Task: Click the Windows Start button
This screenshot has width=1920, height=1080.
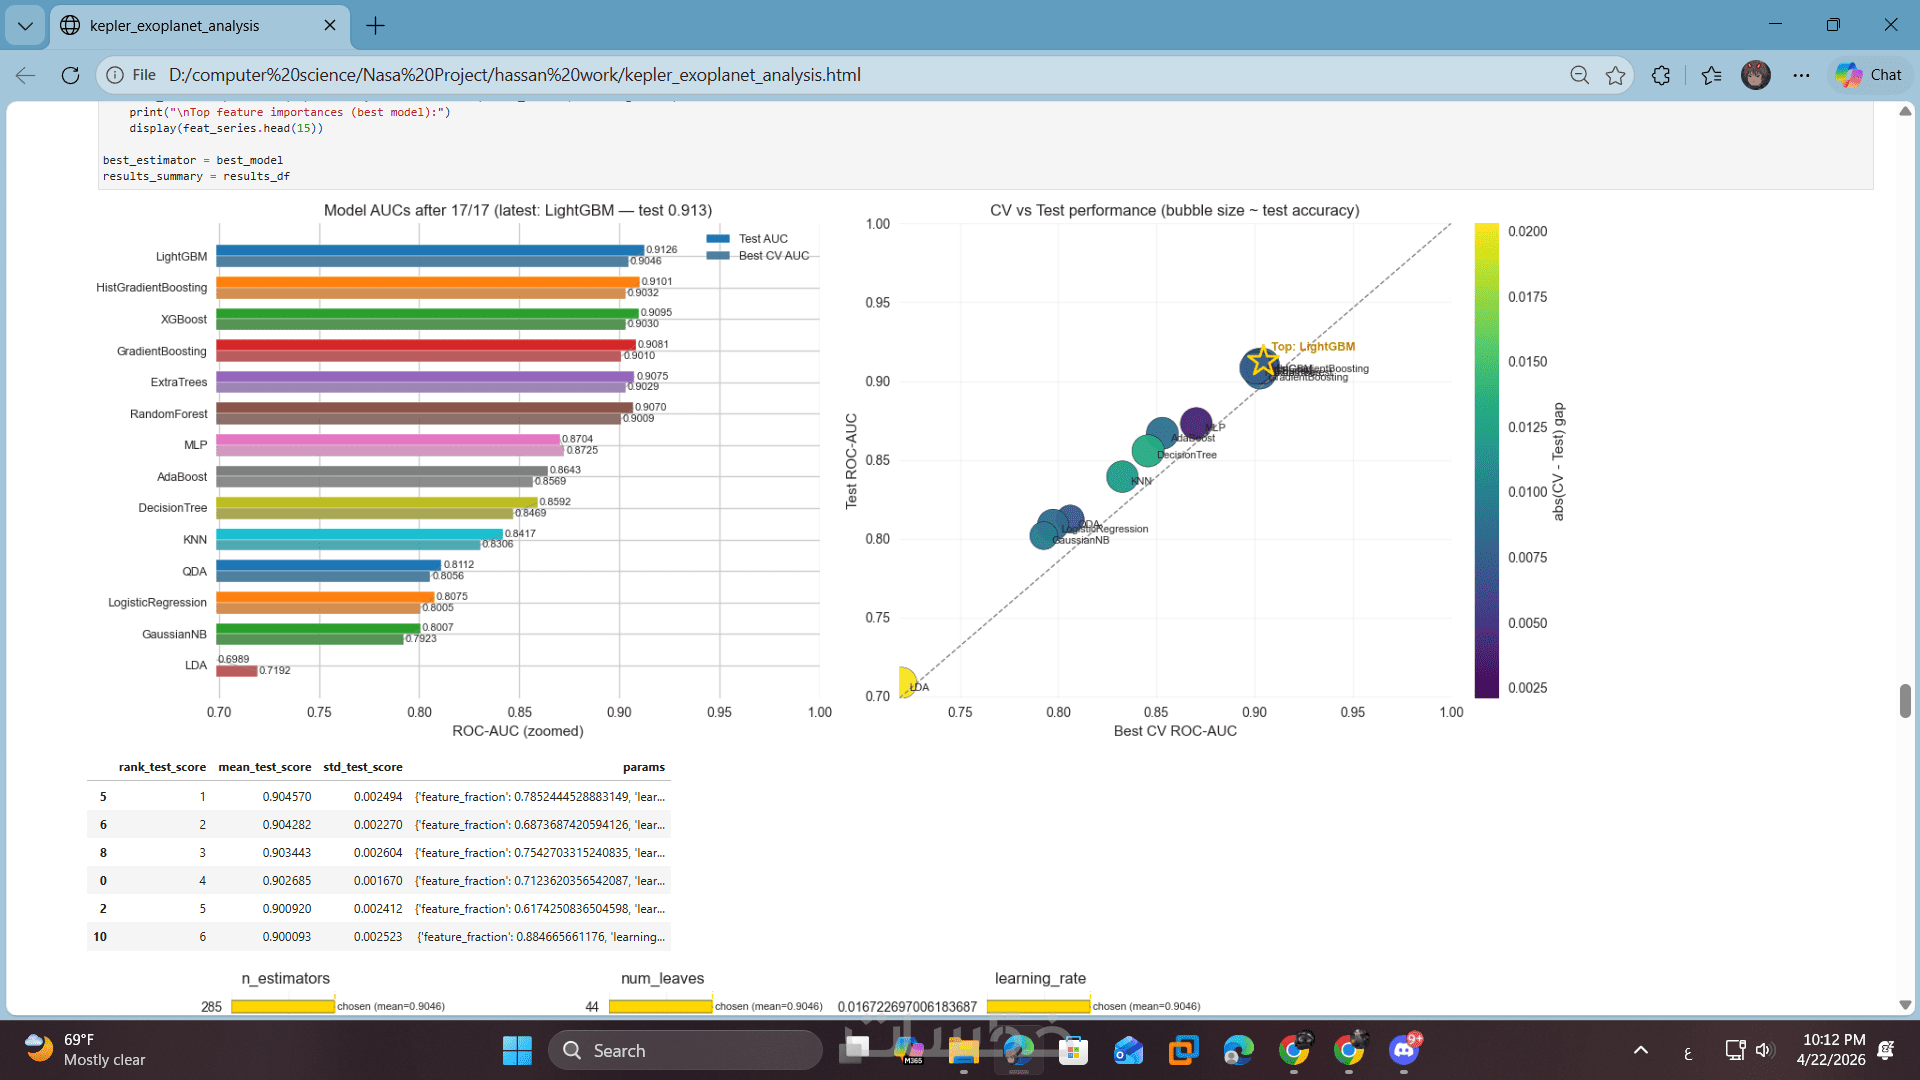Action: point(517,1050)
